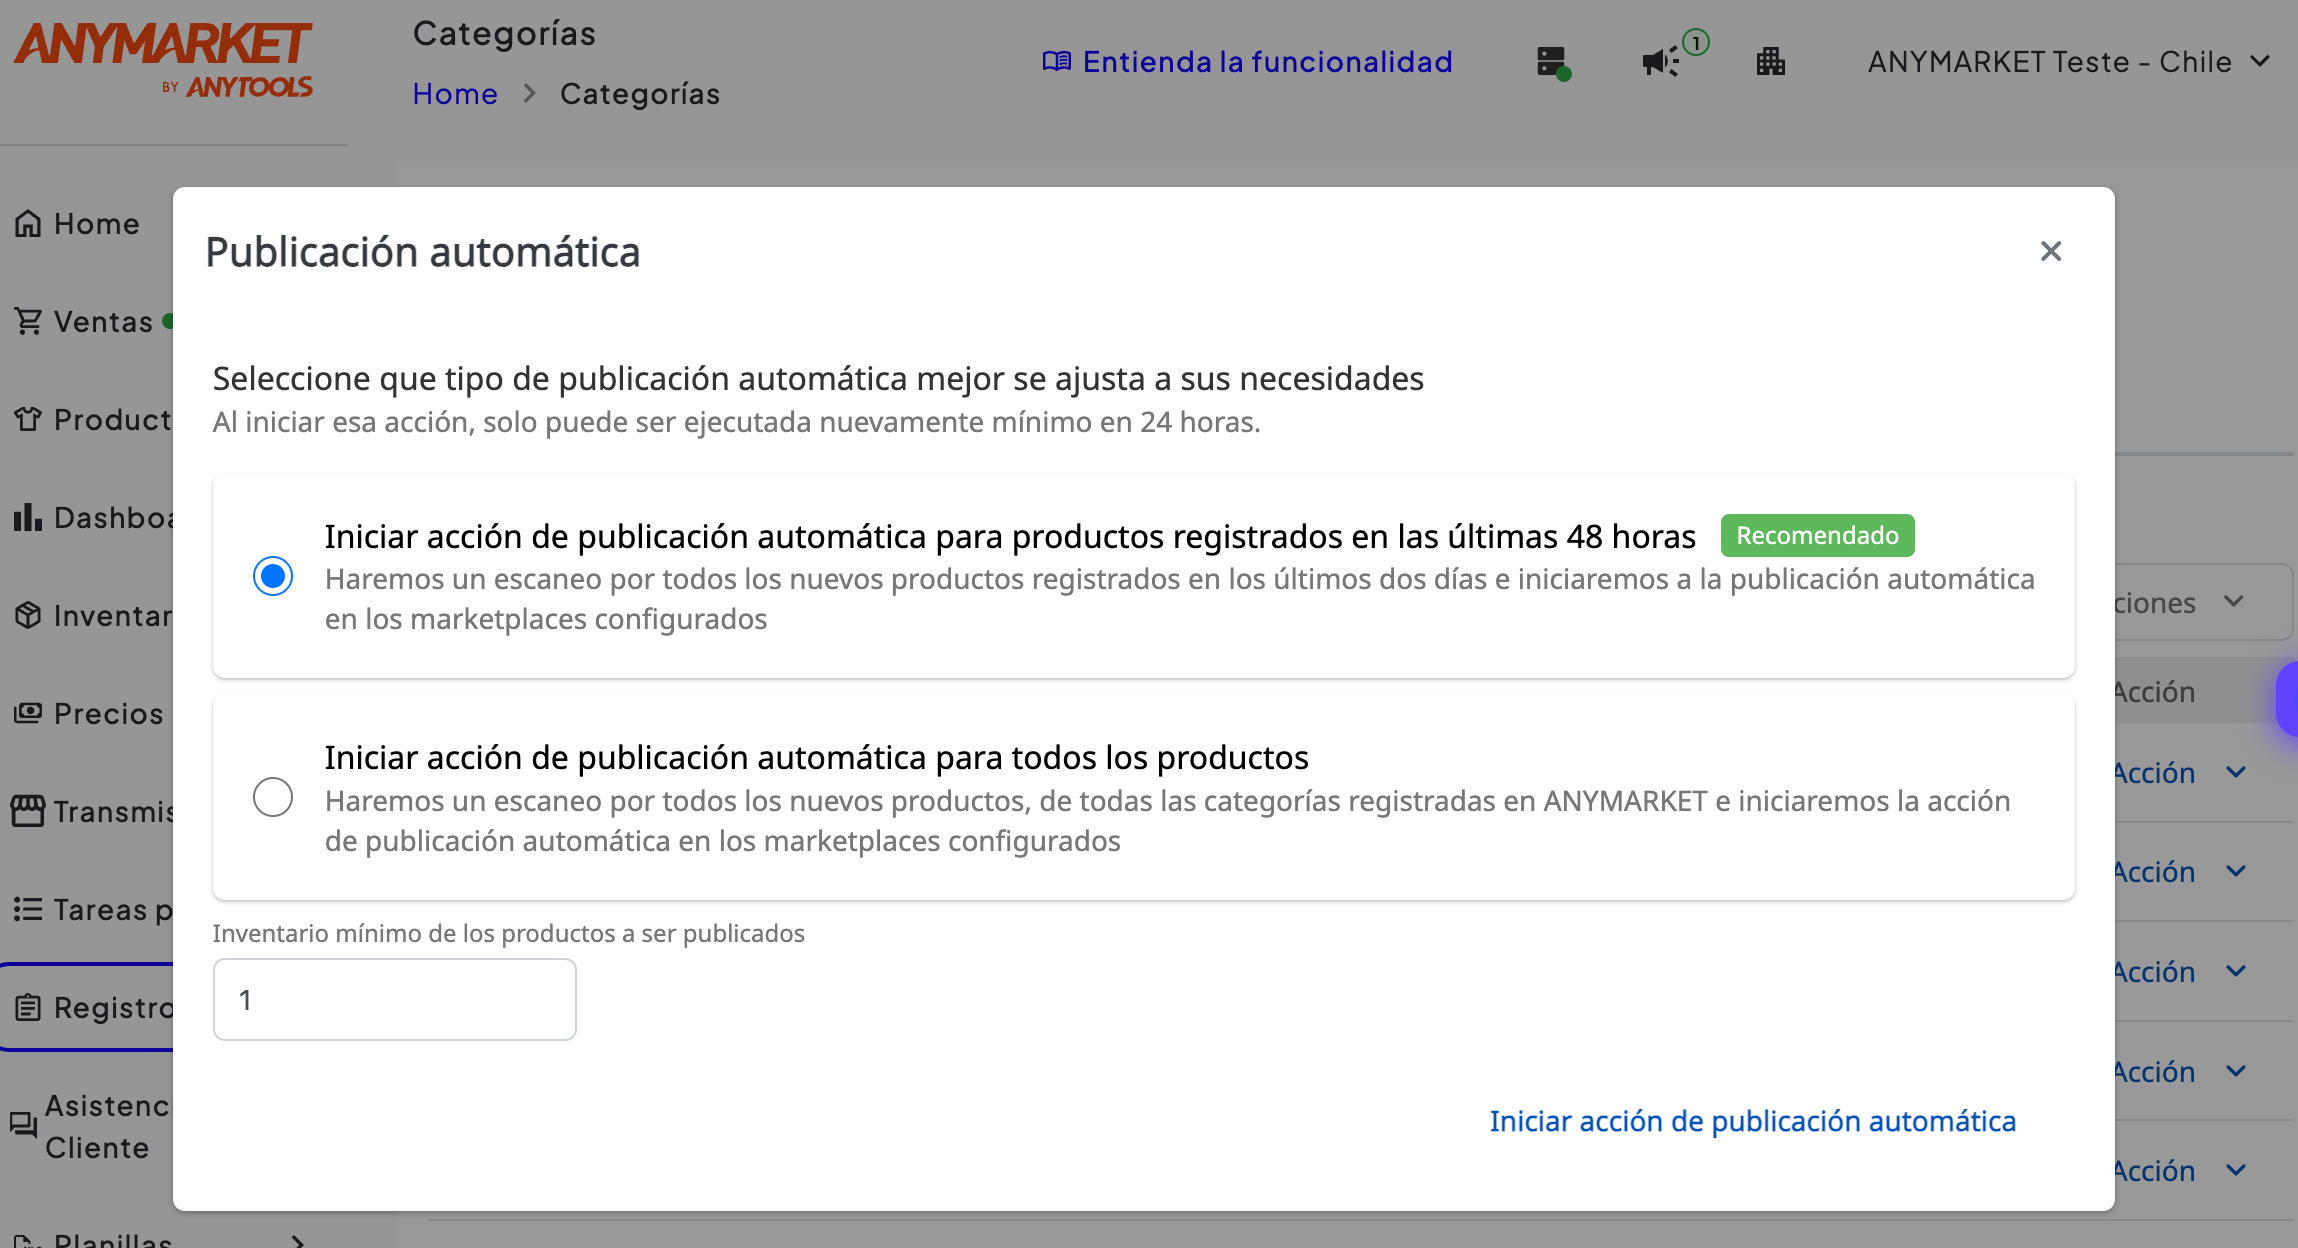
Task: Open Ventas via its cart icon
Action: 28,322
